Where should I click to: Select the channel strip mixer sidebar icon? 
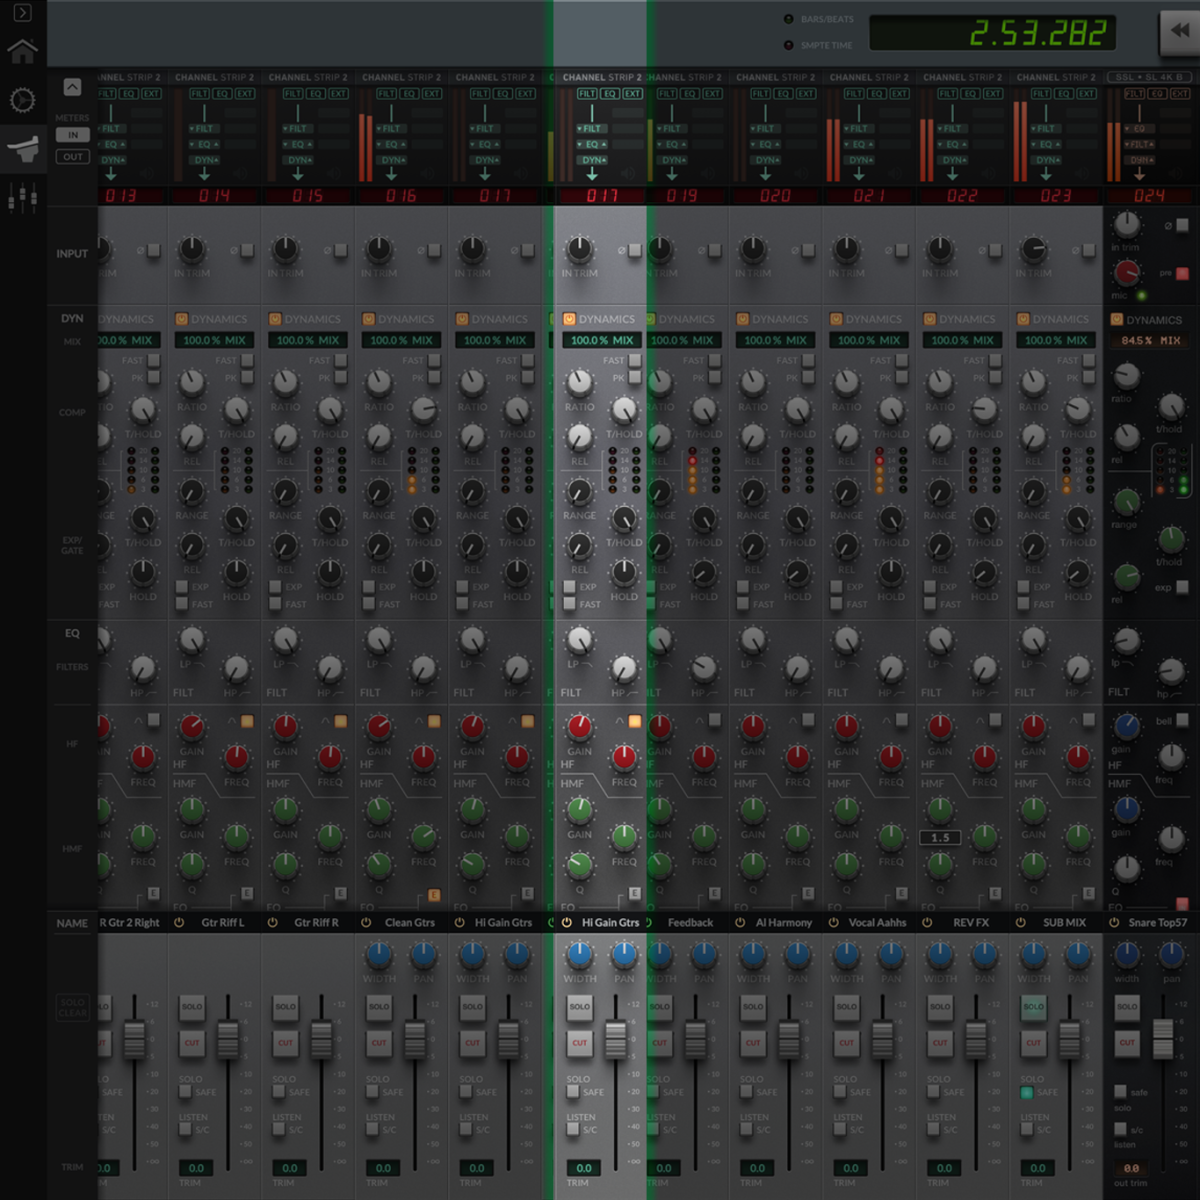pos(22,149)
